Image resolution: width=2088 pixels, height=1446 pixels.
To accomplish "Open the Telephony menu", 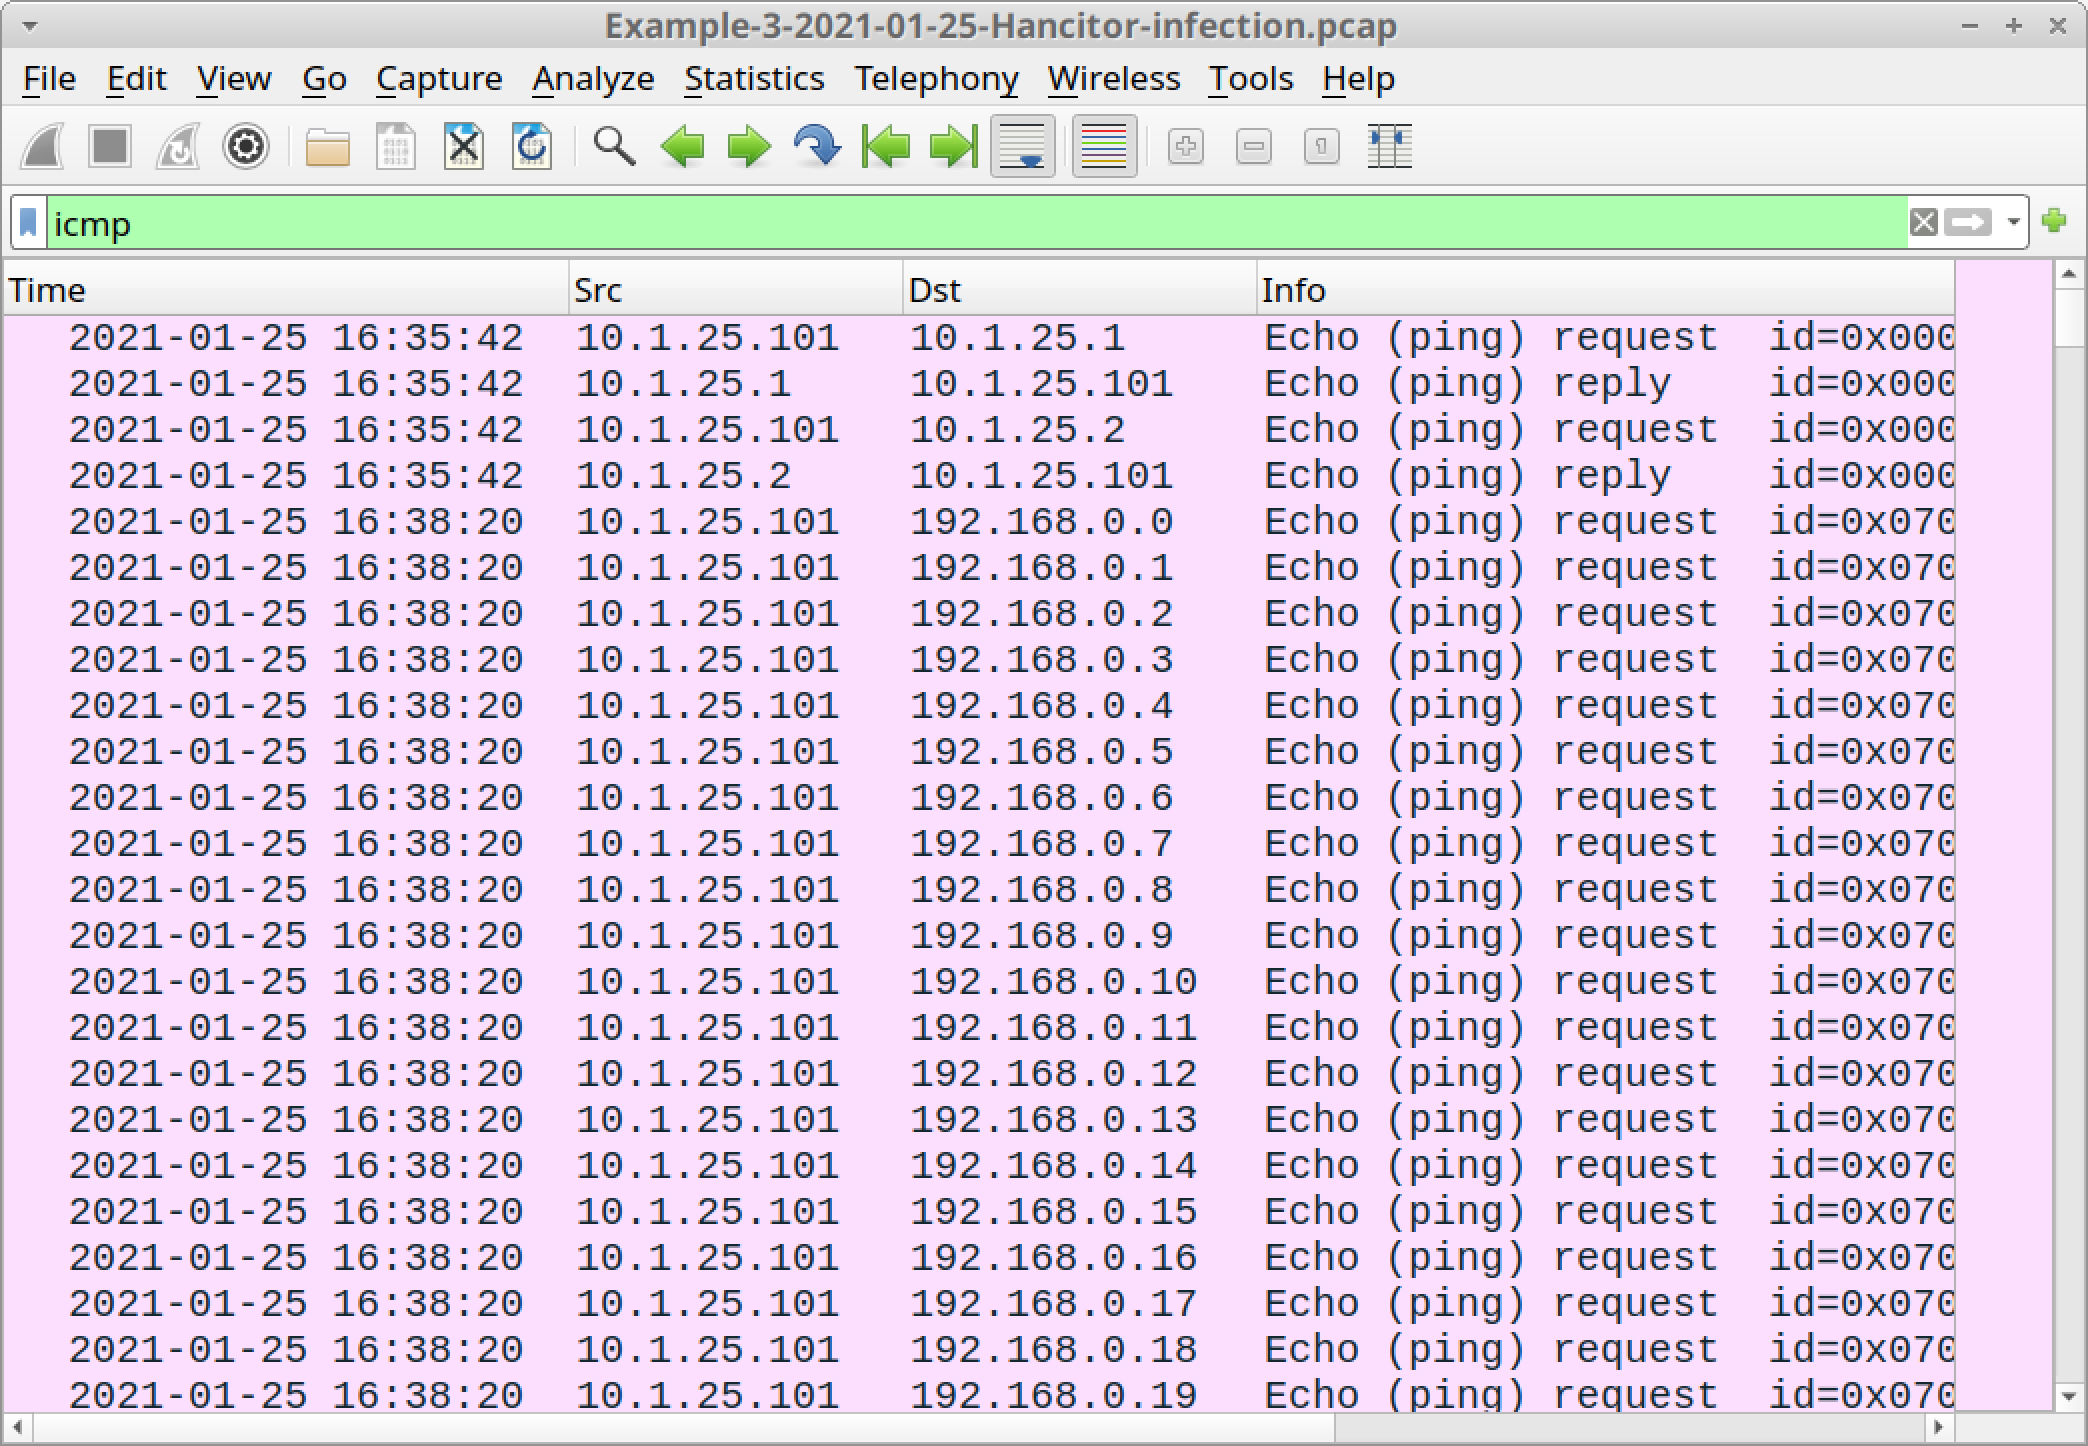I will pos(936,78).
